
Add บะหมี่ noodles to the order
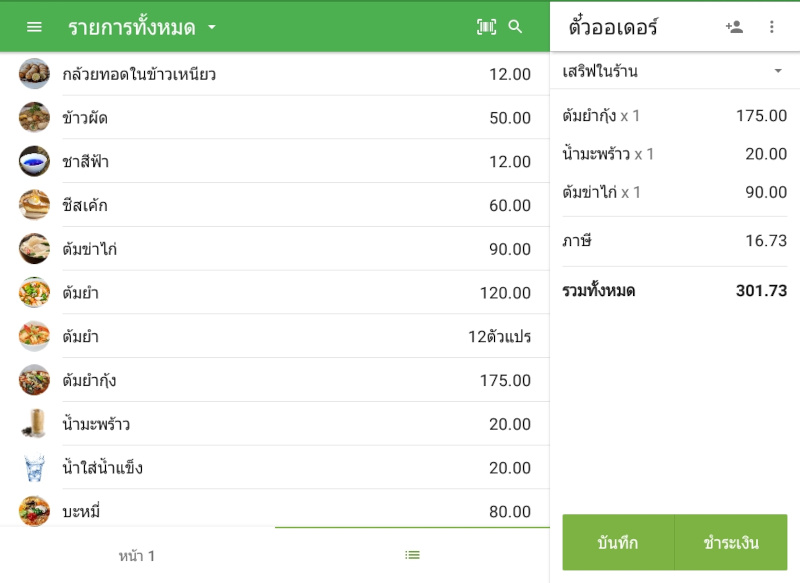275,511
